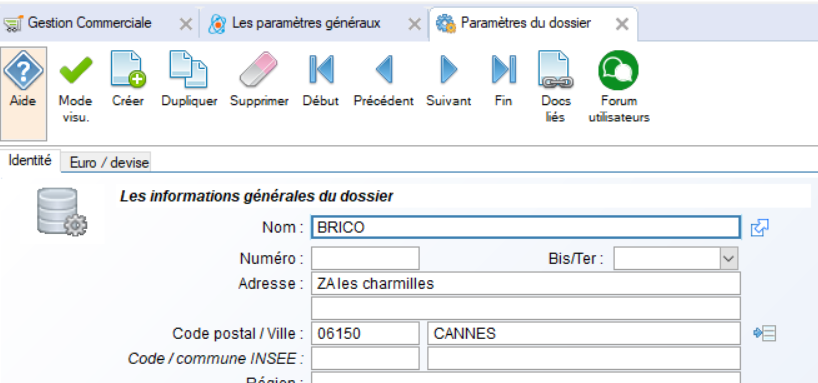The image size is (818, 383).
Task: Click the empty second address line field
Action: click(526, 308)
